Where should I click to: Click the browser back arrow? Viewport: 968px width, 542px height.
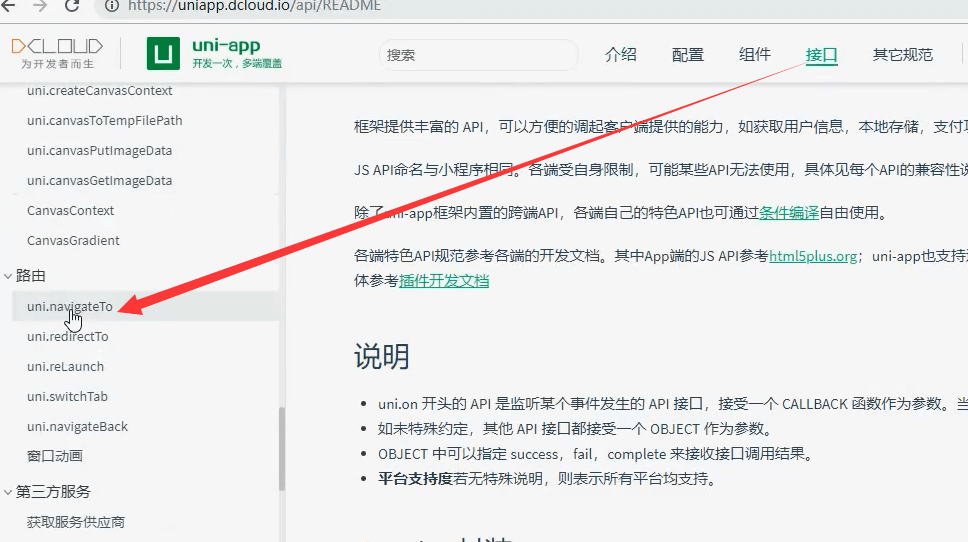[9, 6]
